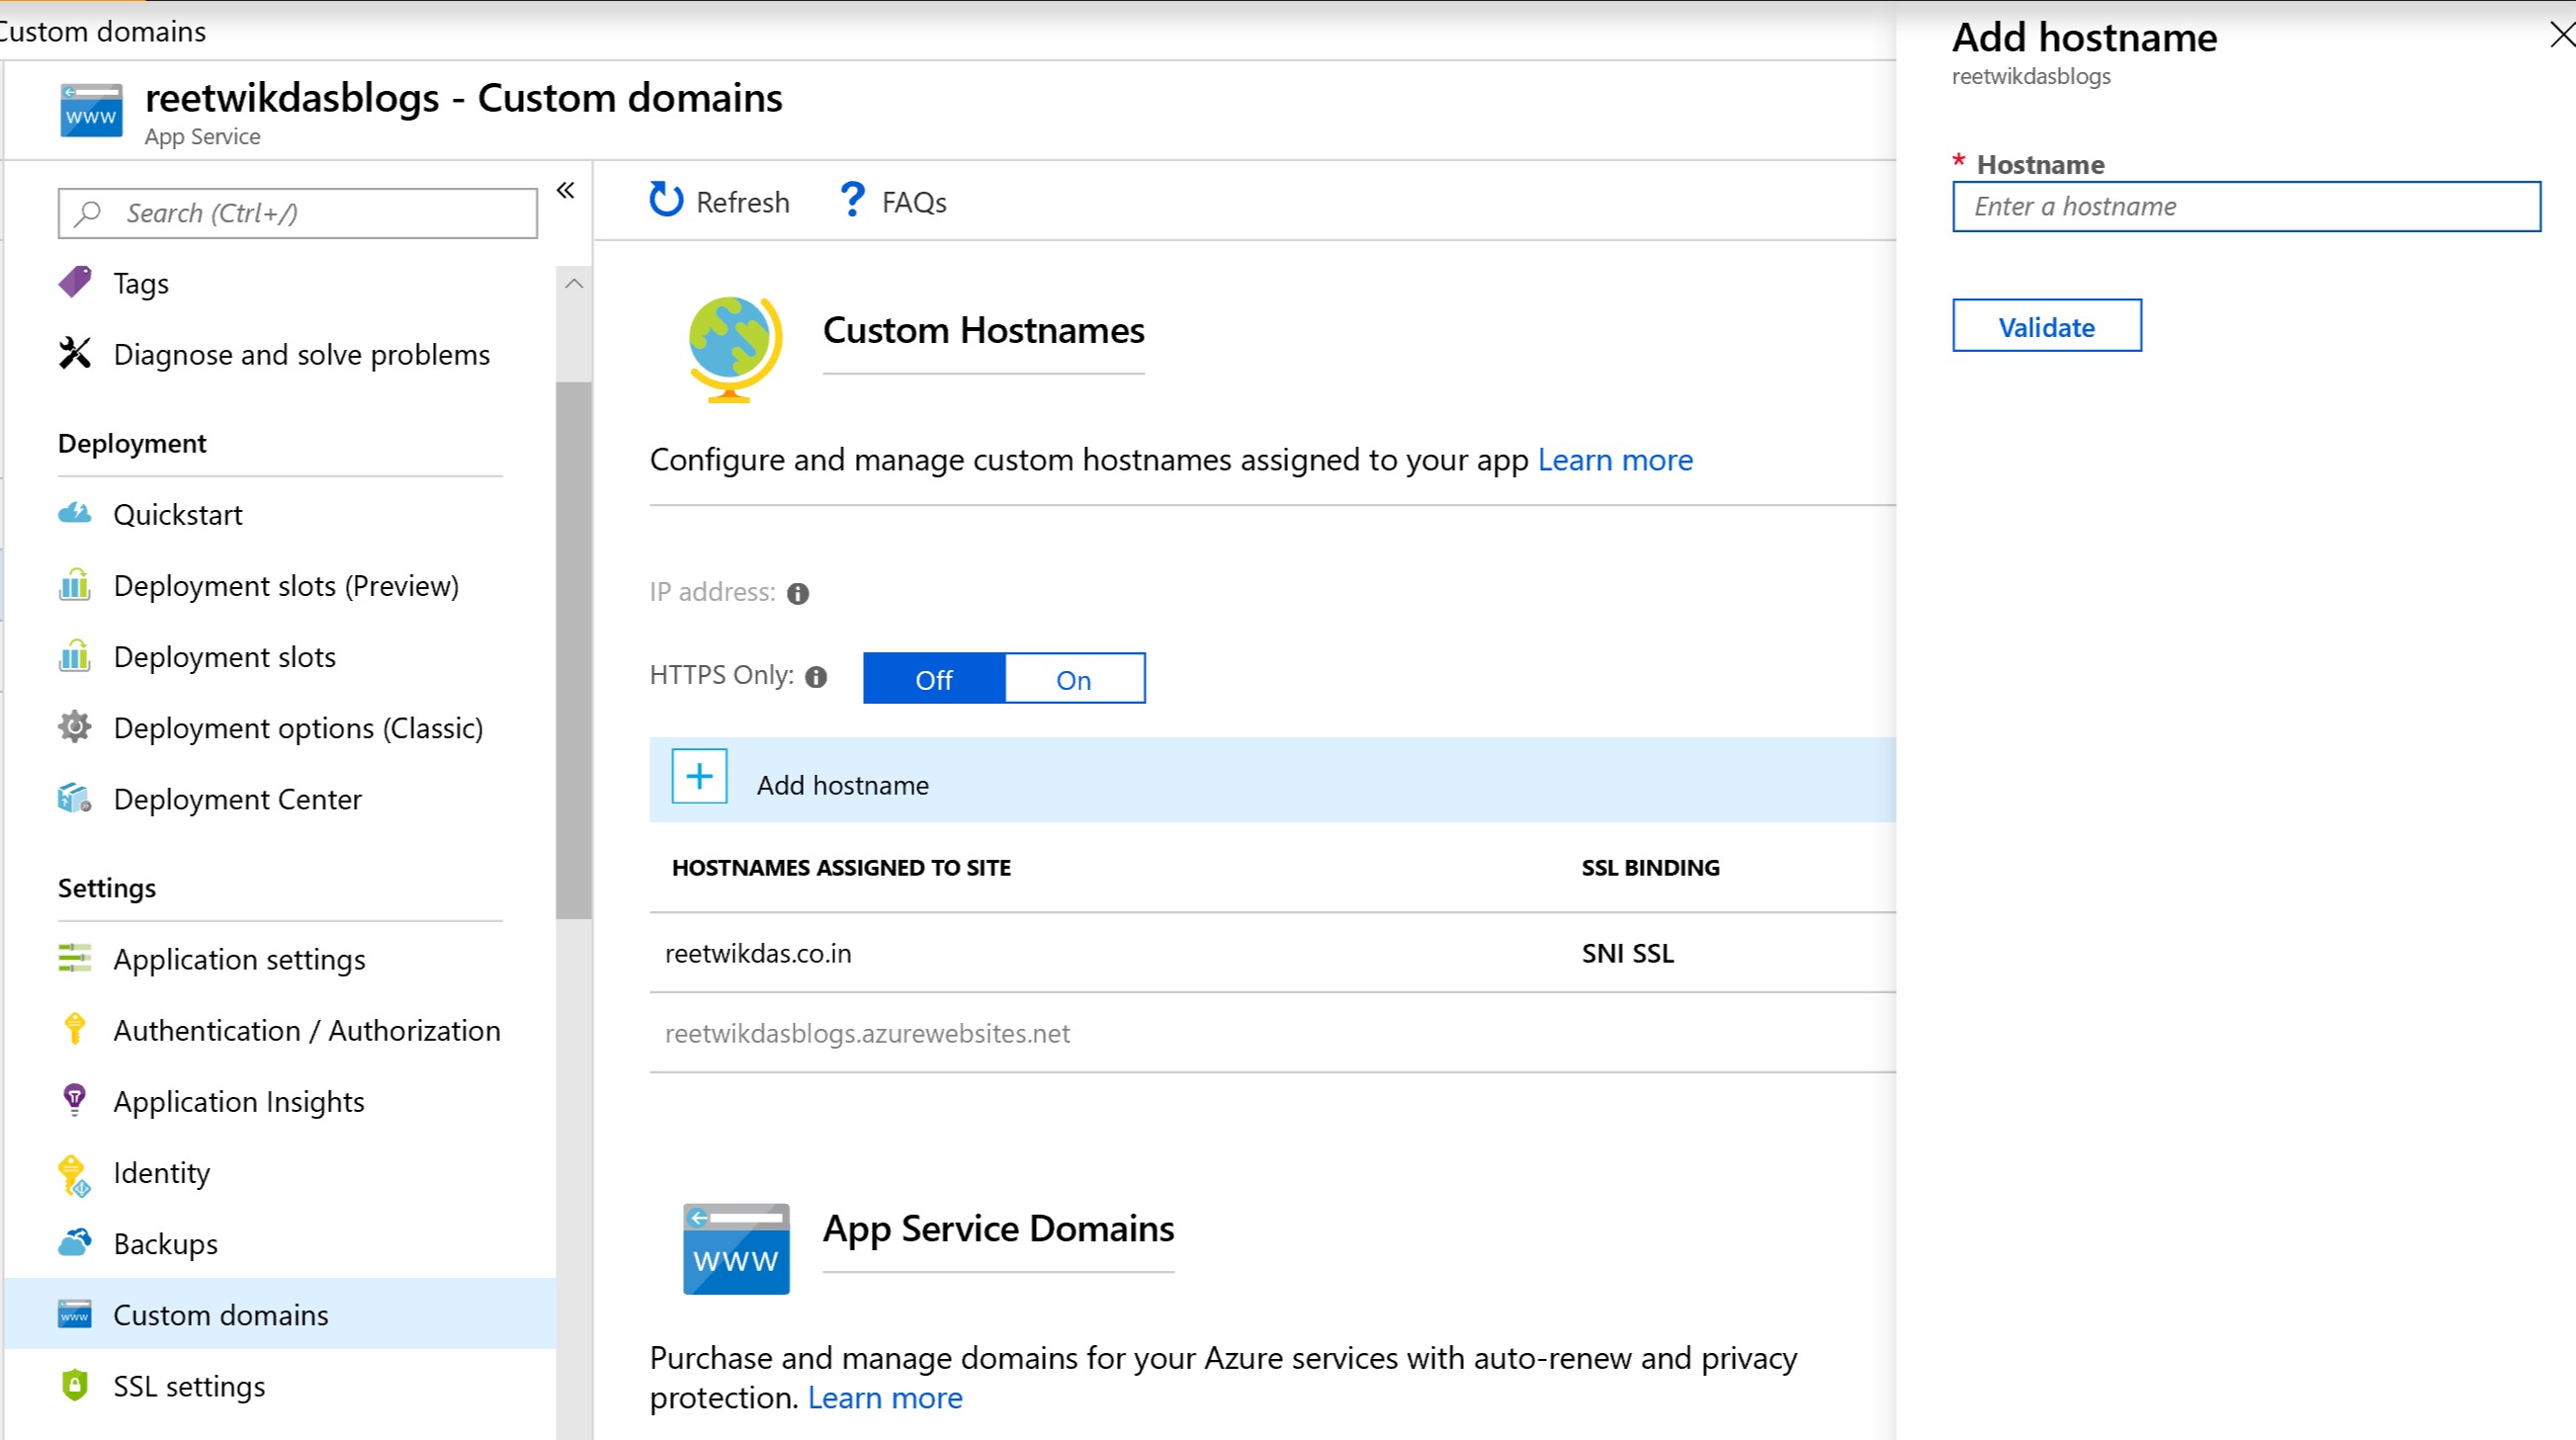
Task: Click the Custom Hostnames section heading
Action: pos(983,331)
